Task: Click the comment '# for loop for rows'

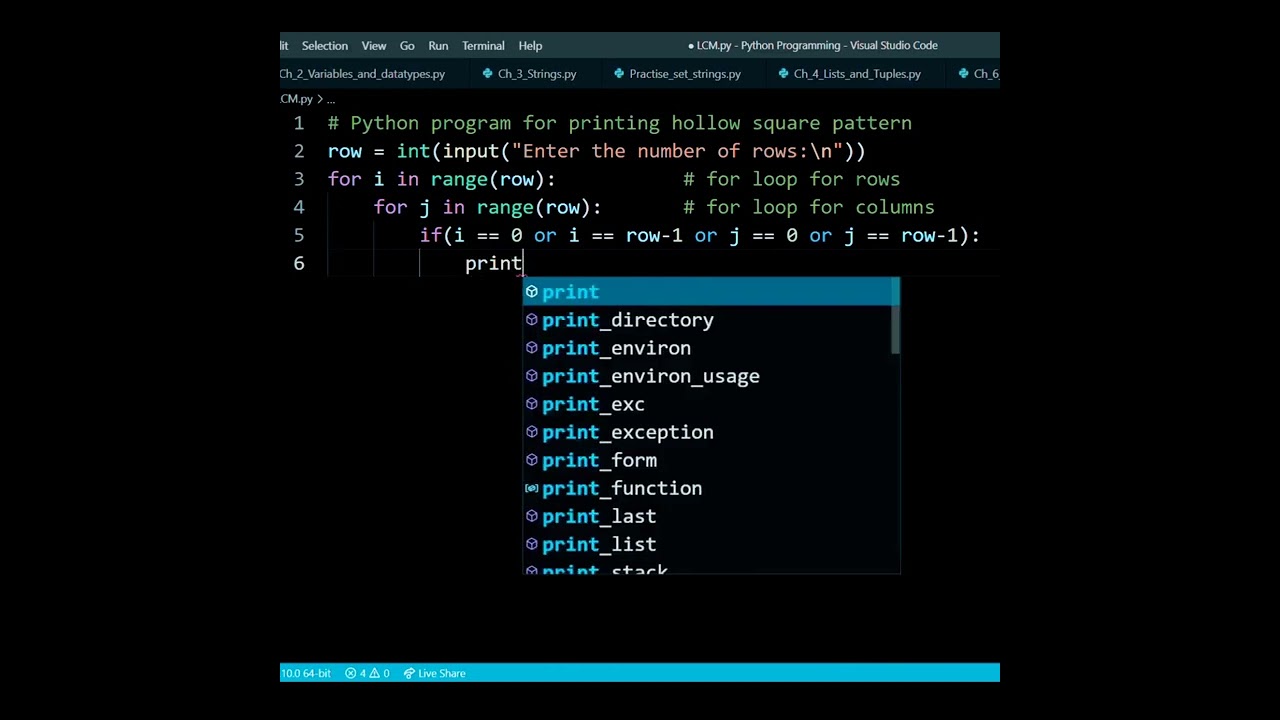Action: pyautogui.click(x=791, y=179)
